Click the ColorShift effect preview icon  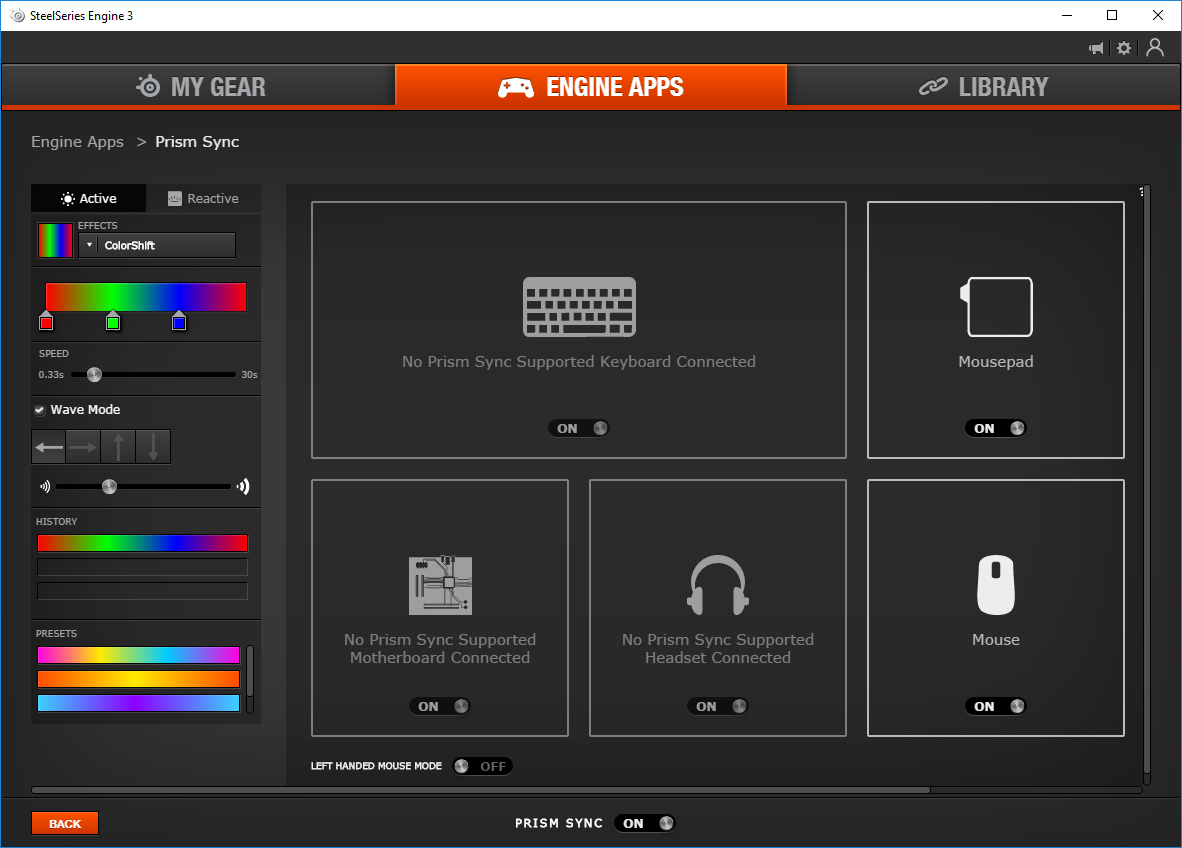pos(55,240)
